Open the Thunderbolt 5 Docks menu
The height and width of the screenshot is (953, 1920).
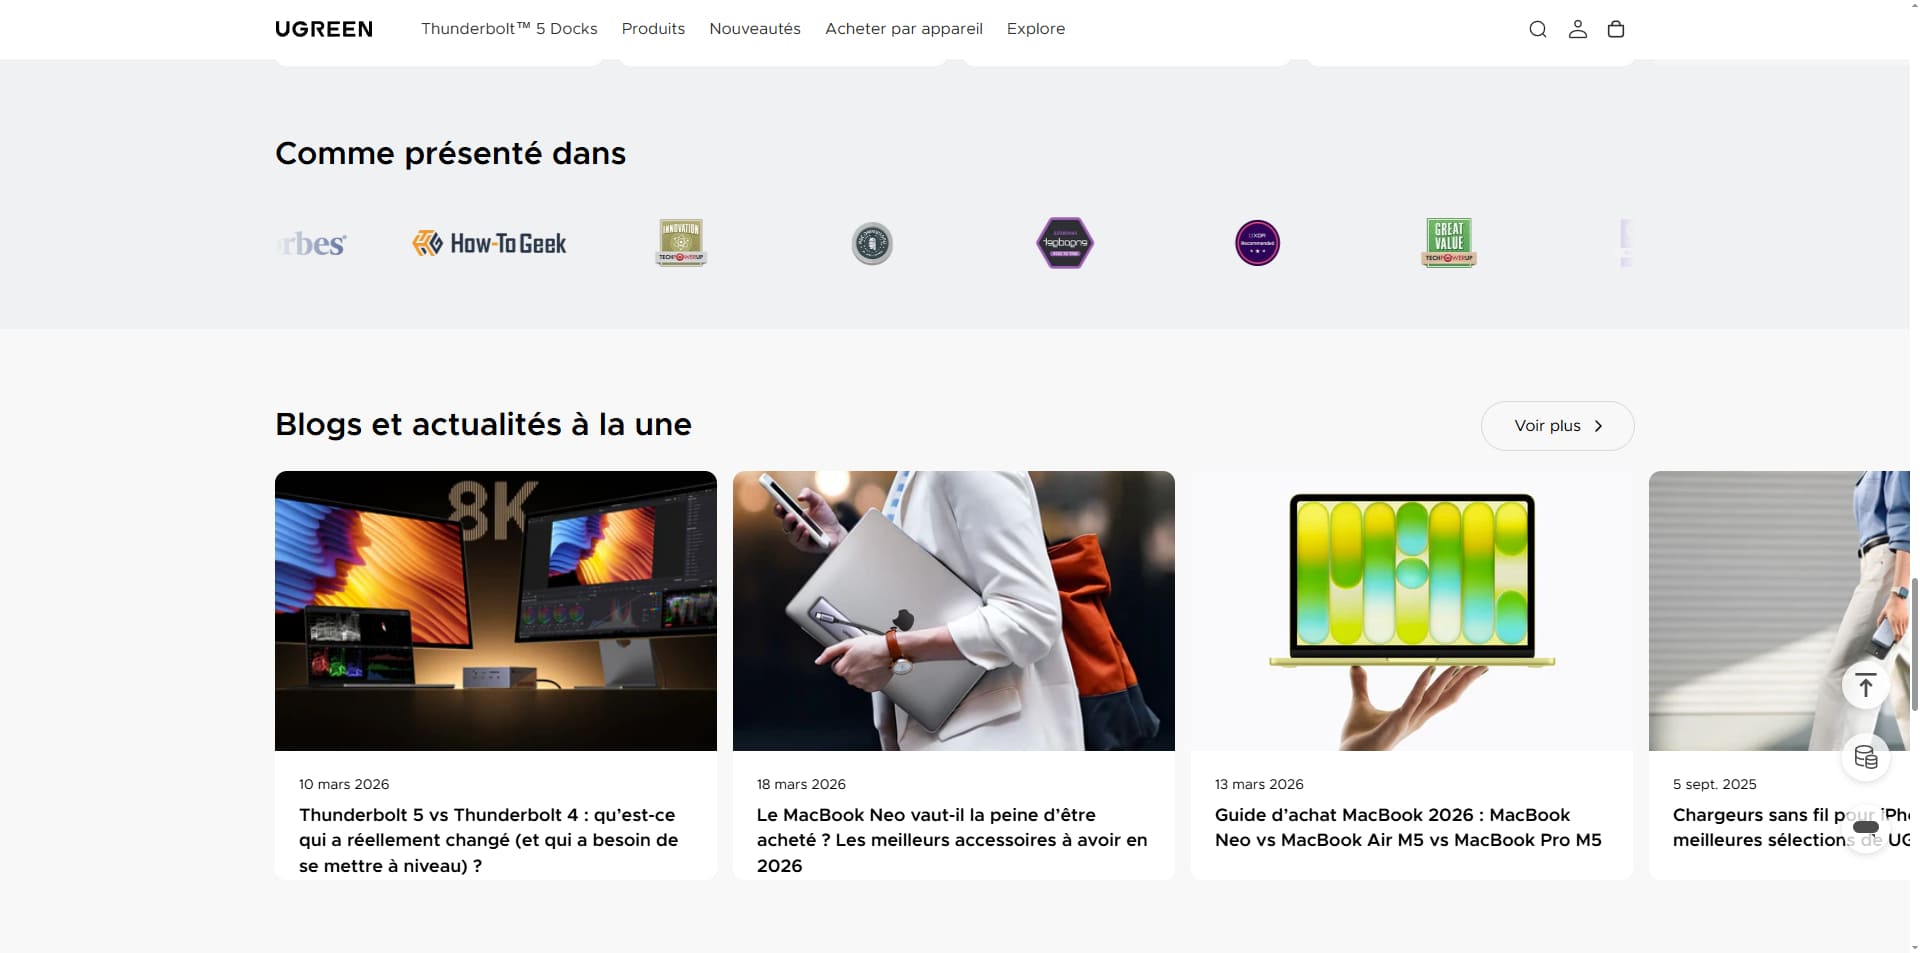(509, 29)
